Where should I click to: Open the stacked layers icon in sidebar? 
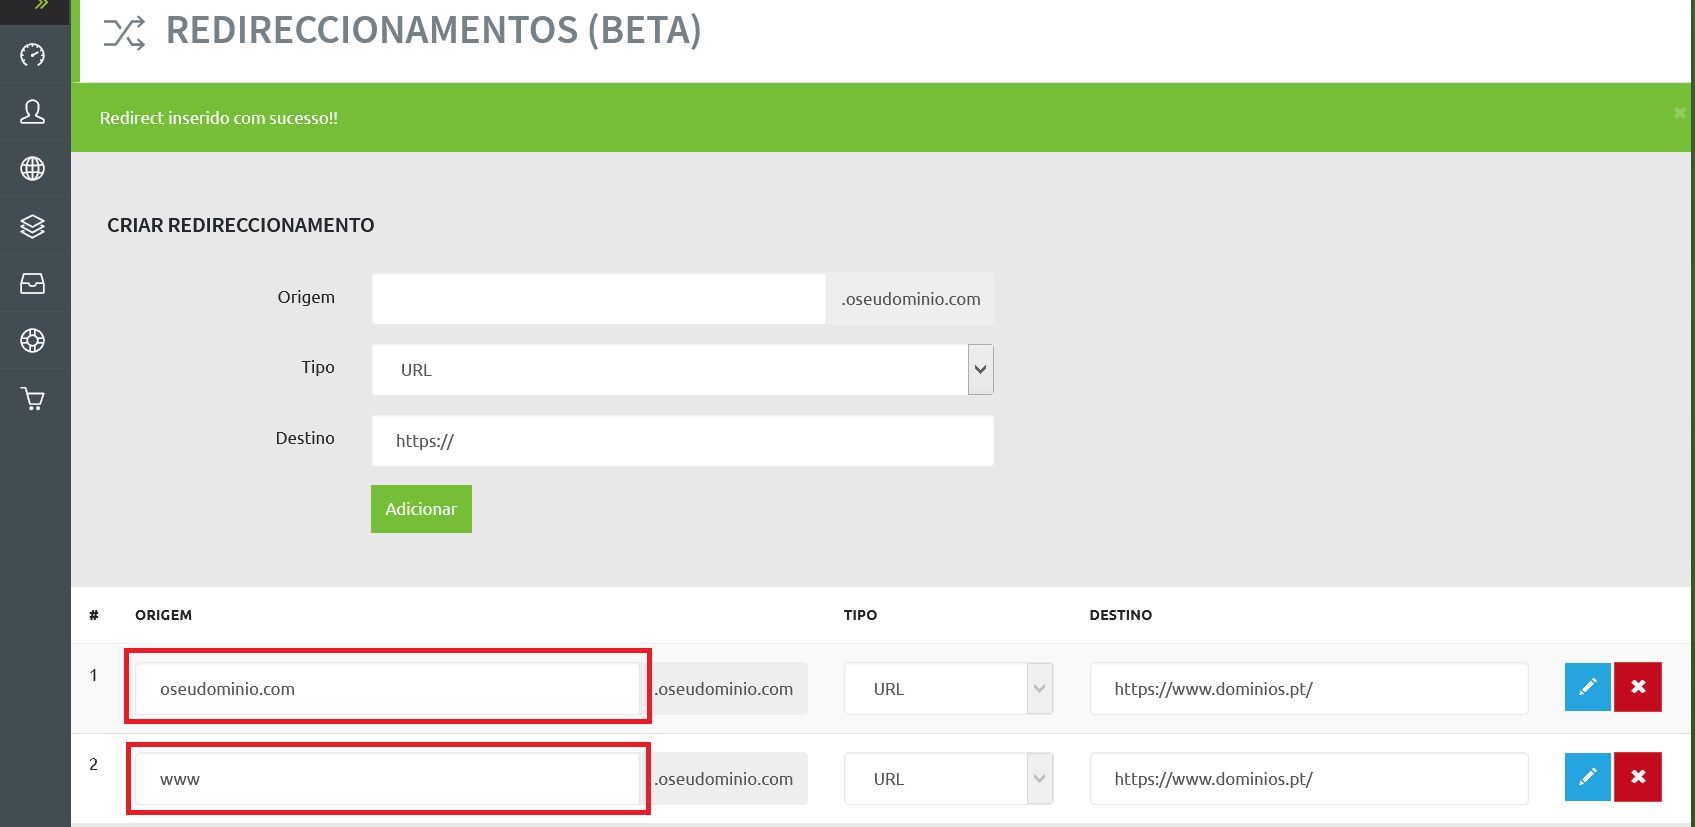click(33, 226)
